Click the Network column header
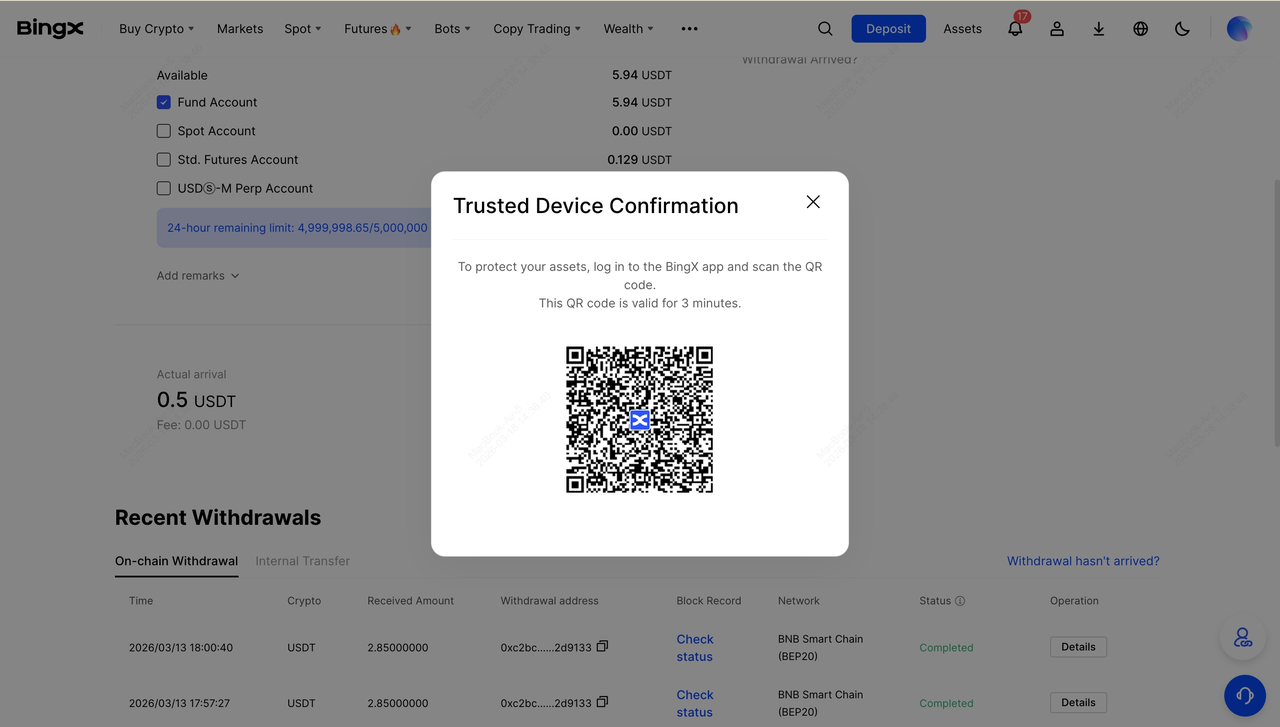Screen dimensions: 1280x727 point(799,601)
